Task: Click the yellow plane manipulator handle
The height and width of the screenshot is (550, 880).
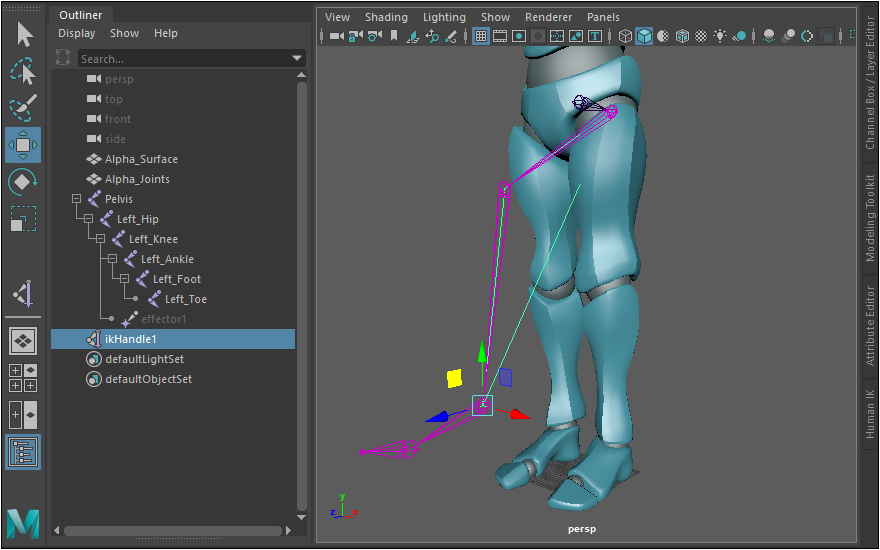Action: click(x=454, y=378)
